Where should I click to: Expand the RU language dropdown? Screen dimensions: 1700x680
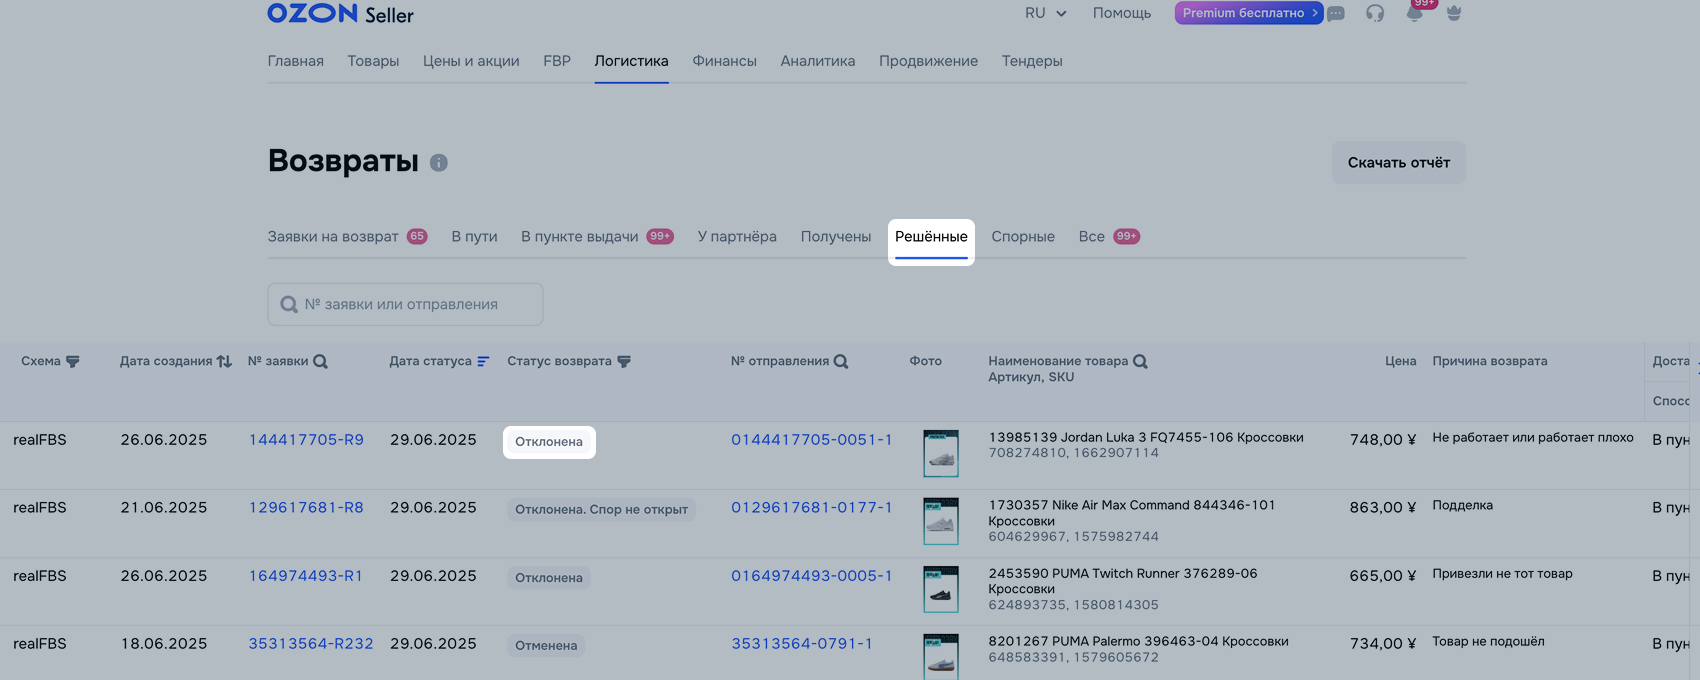pyautogui.click(x=1046, y=13)
